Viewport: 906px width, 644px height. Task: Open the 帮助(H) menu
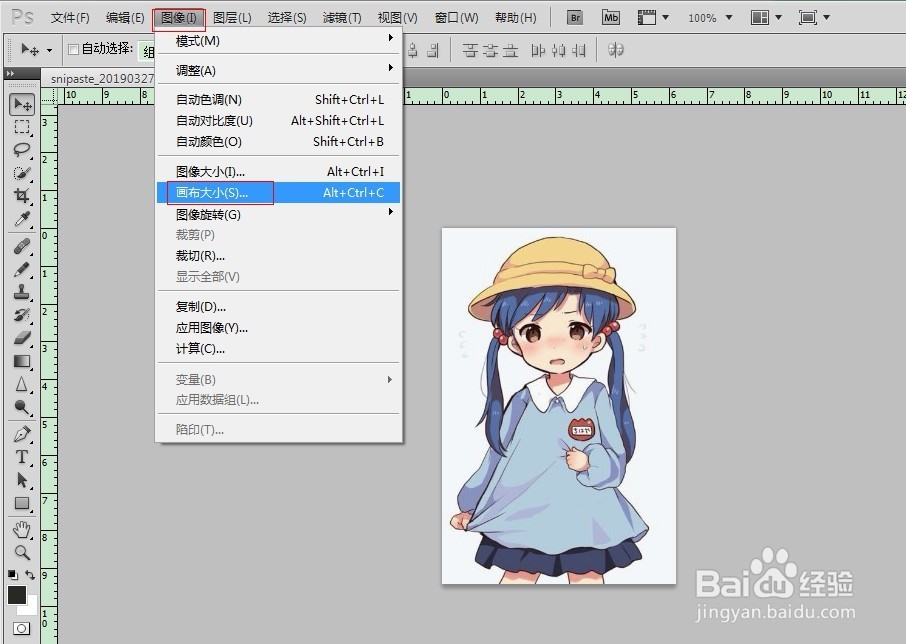coord(515,17)
